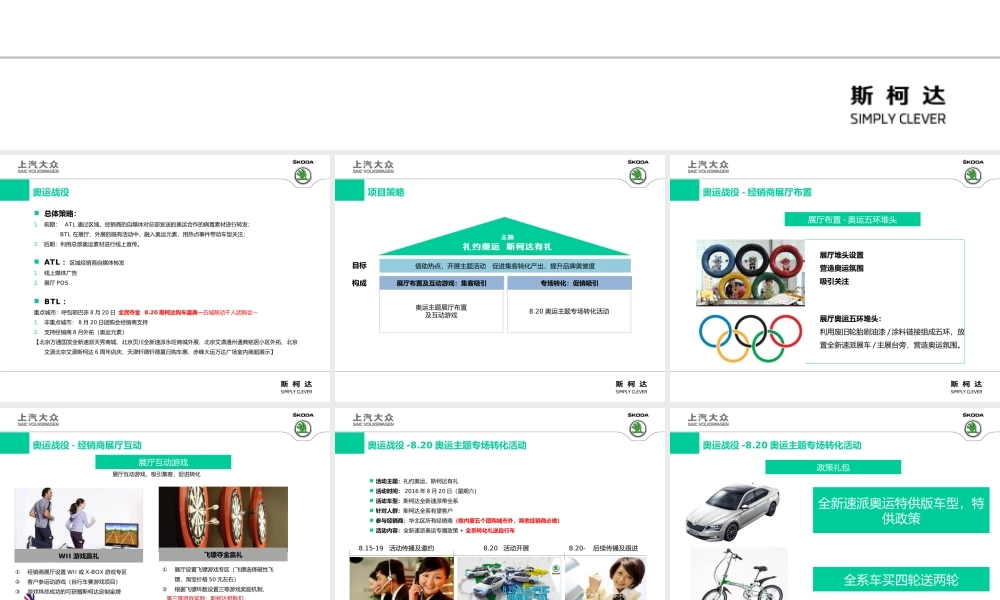Click the 上汽大众 logo on the 政策礼包 slide

pyautogui.click(x=708, y=420)
